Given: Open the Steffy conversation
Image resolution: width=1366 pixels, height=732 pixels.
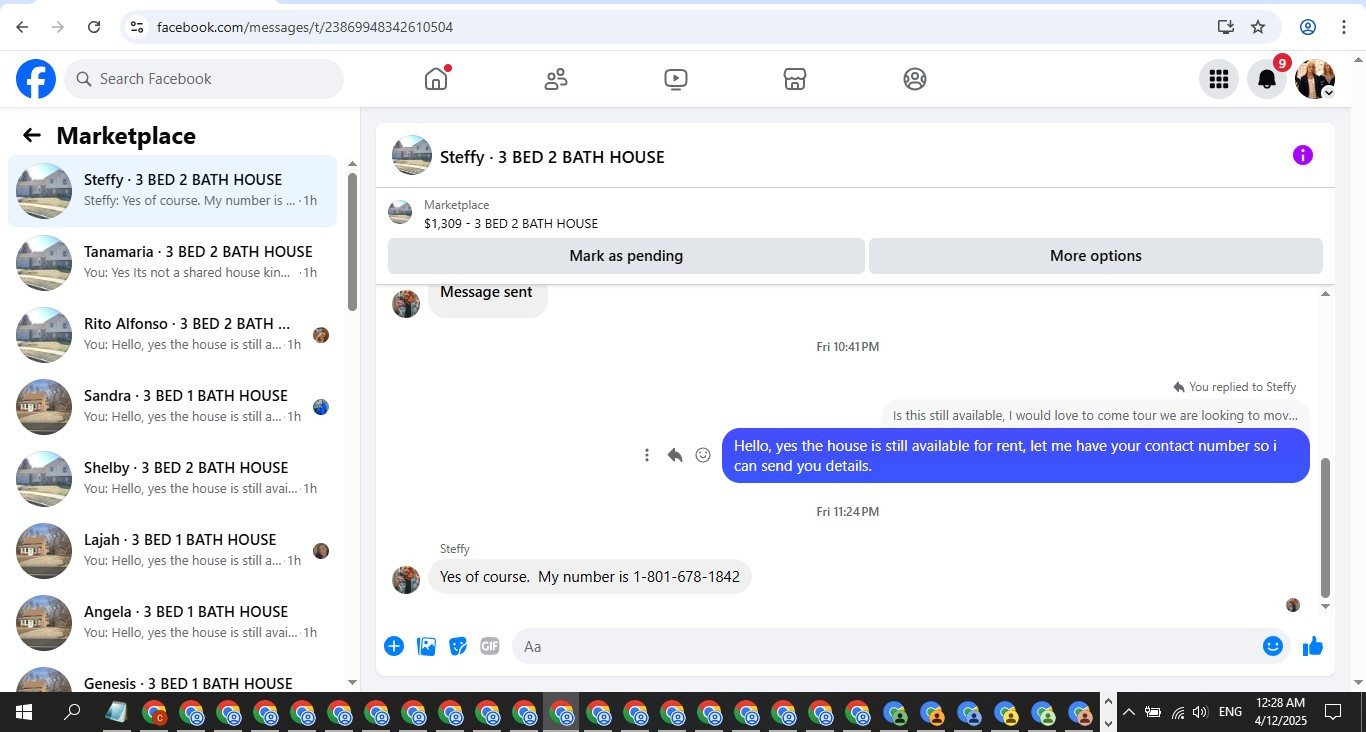Looking at the screenshot, I should (172, 190).
